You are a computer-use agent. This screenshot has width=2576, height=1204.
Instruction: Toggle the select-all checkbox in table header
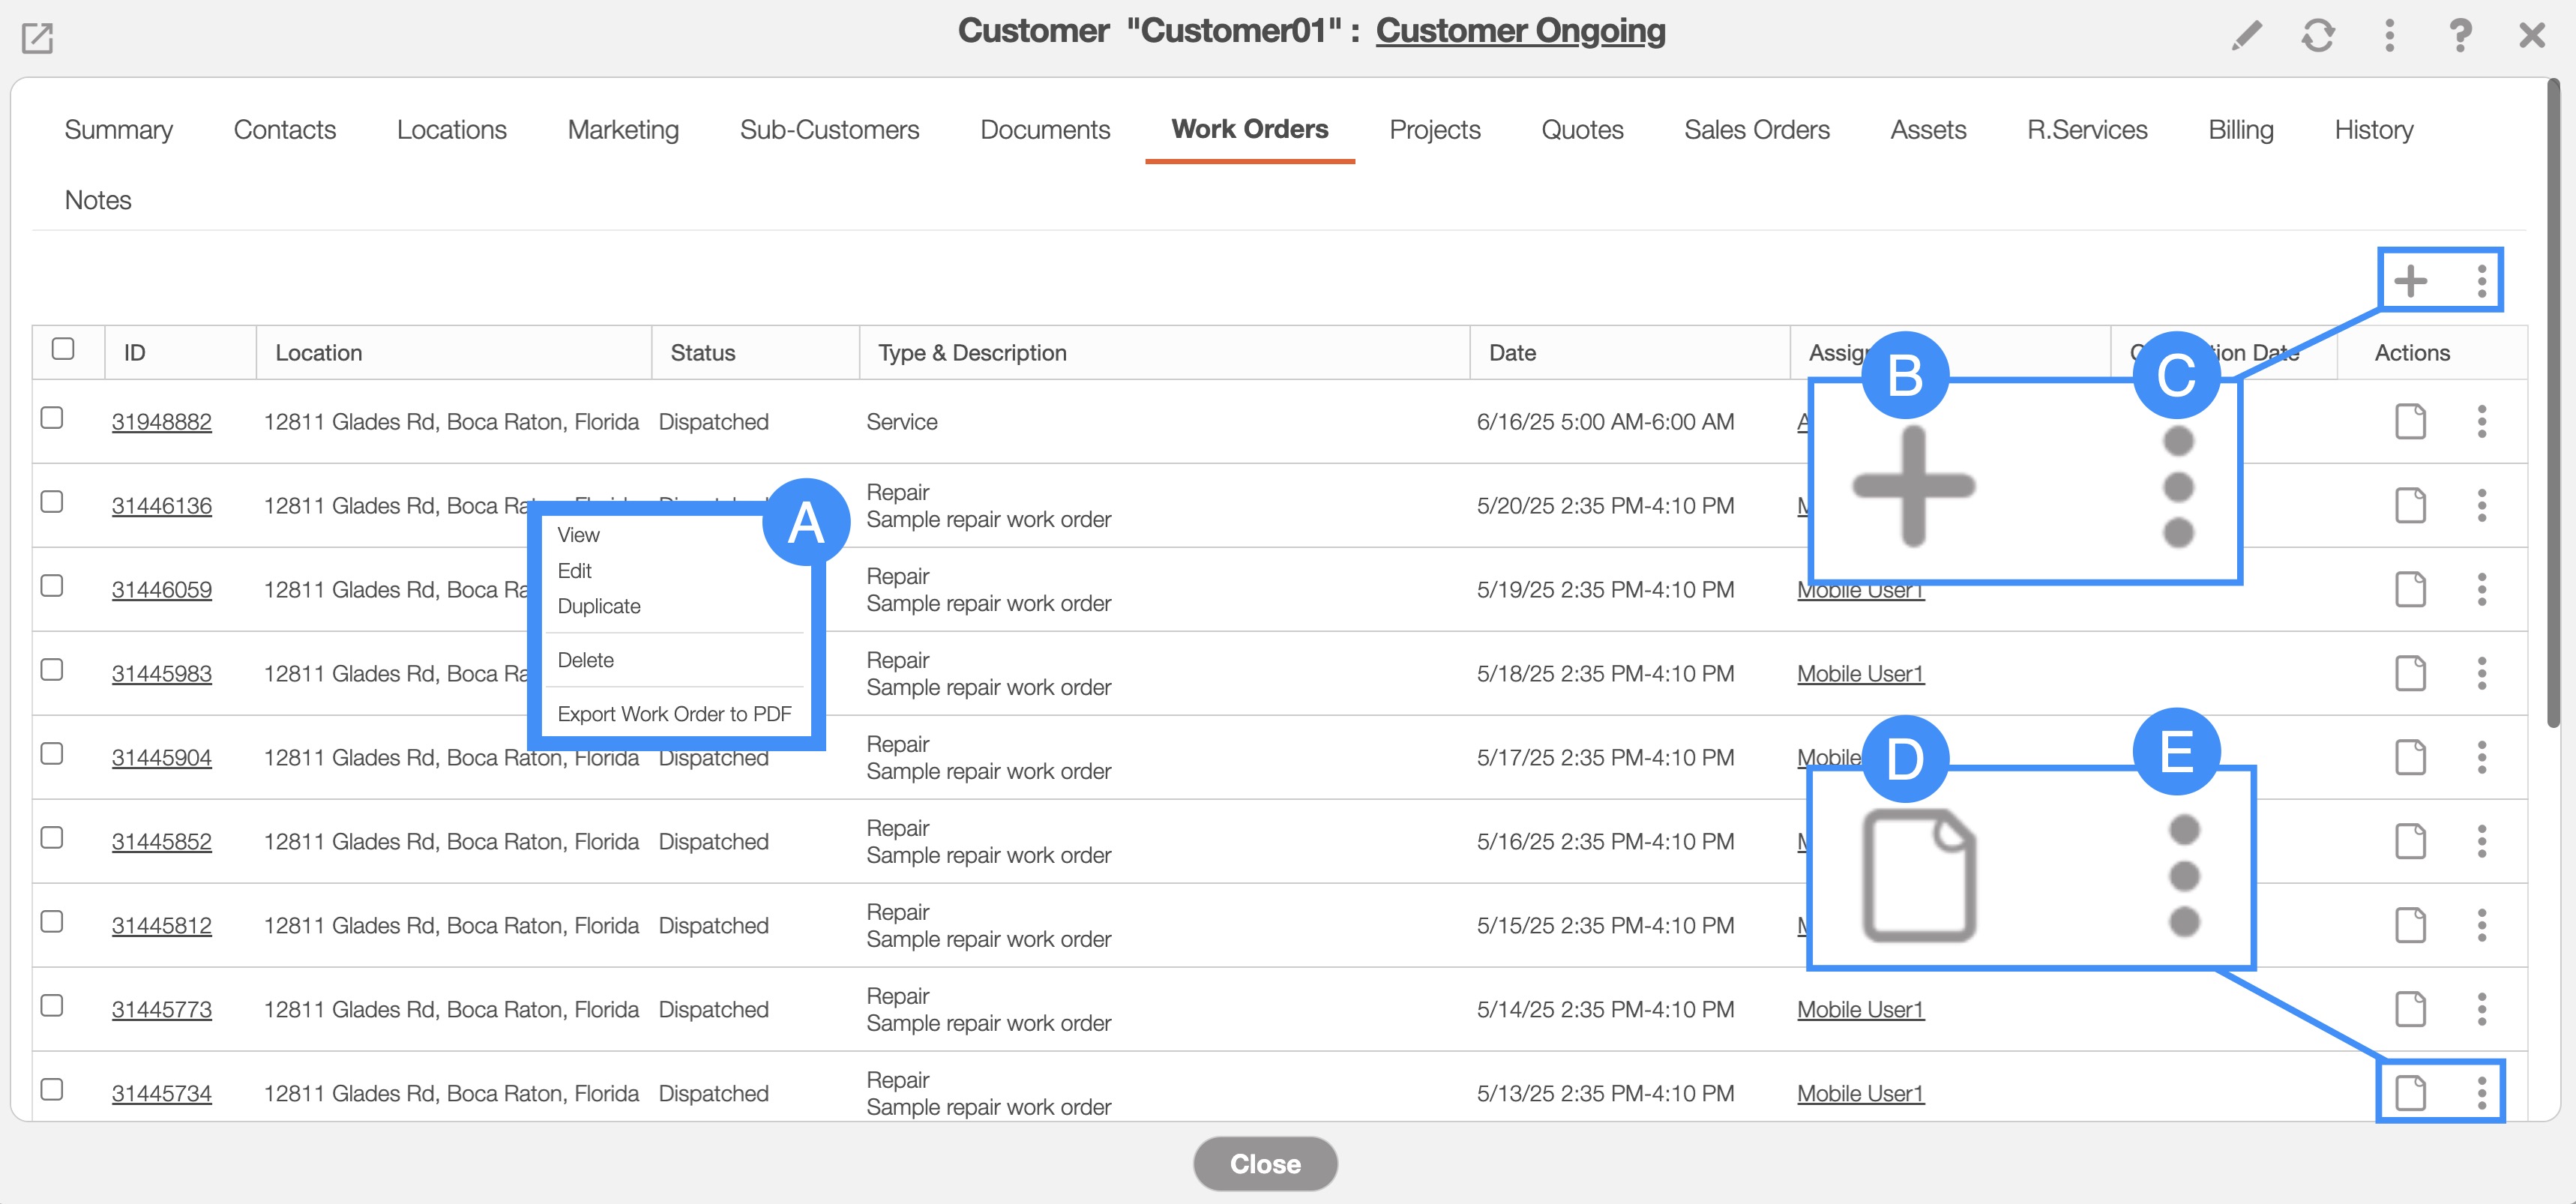point(63,349)
